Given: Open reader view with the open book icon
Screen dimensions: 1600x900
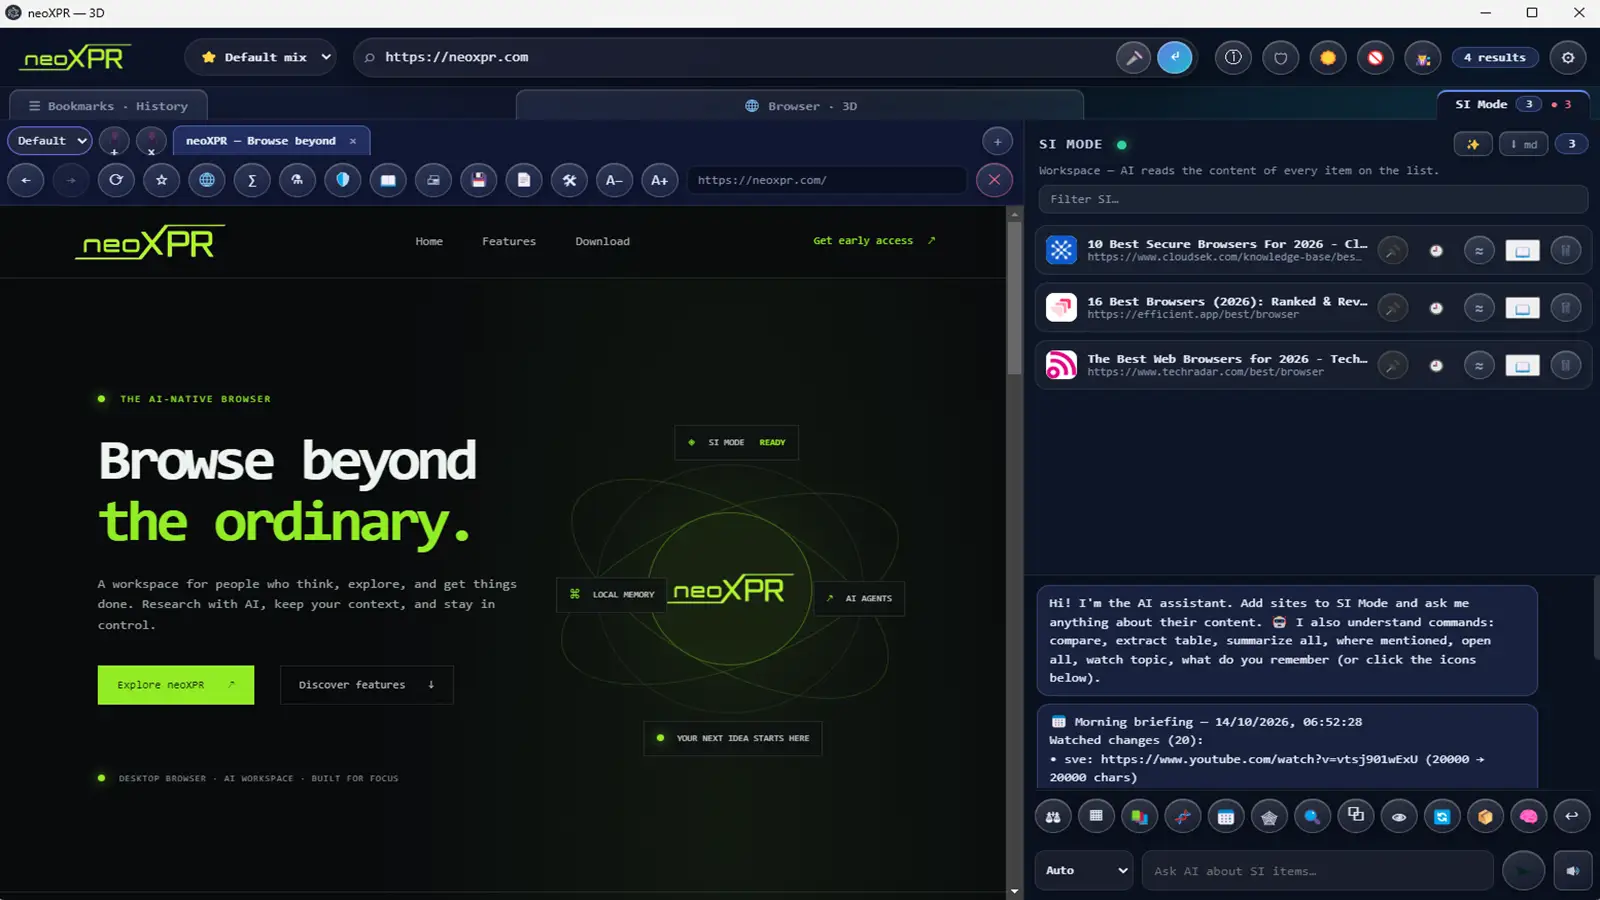Looking at the screenshot, I should tap(388, 180).
